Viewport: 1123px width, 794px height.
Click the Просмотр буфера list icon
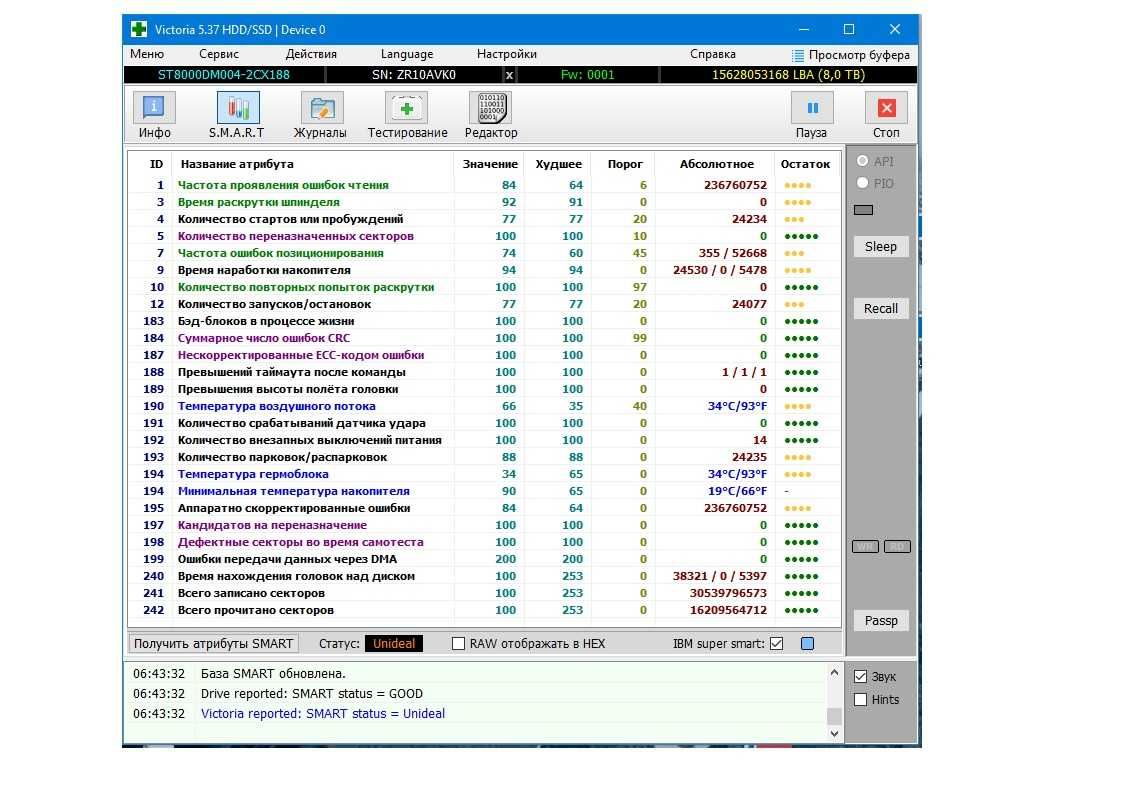[798, 55]
